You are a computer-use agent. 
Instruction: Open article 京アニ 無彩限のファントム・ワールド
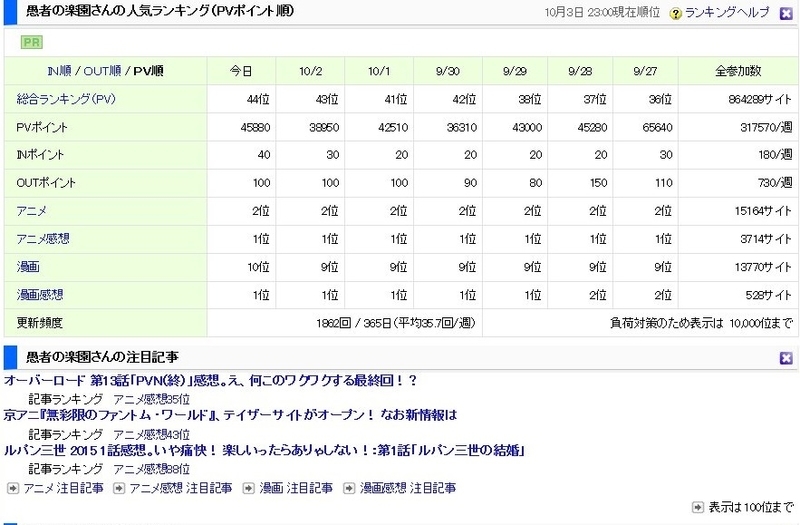230,415
